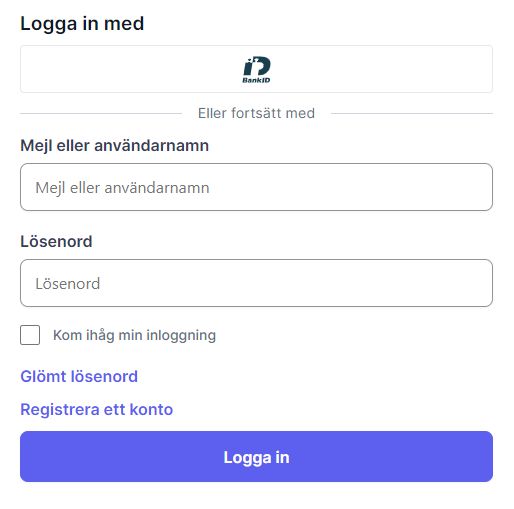Image resolution: width=514 pixels, height=509 pixels.
Task: Select the grey Lösenord placeholder text
Action: [68, 284]
